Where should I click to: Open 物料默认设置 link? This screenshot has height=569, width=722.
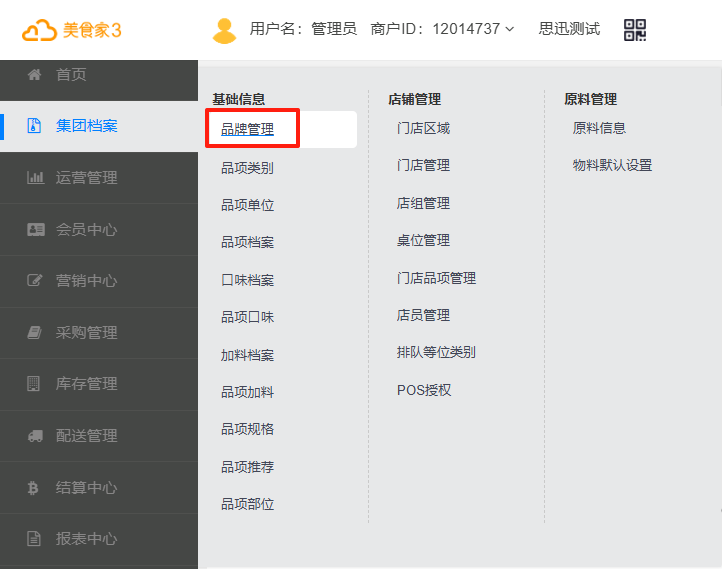pos(612,166)
